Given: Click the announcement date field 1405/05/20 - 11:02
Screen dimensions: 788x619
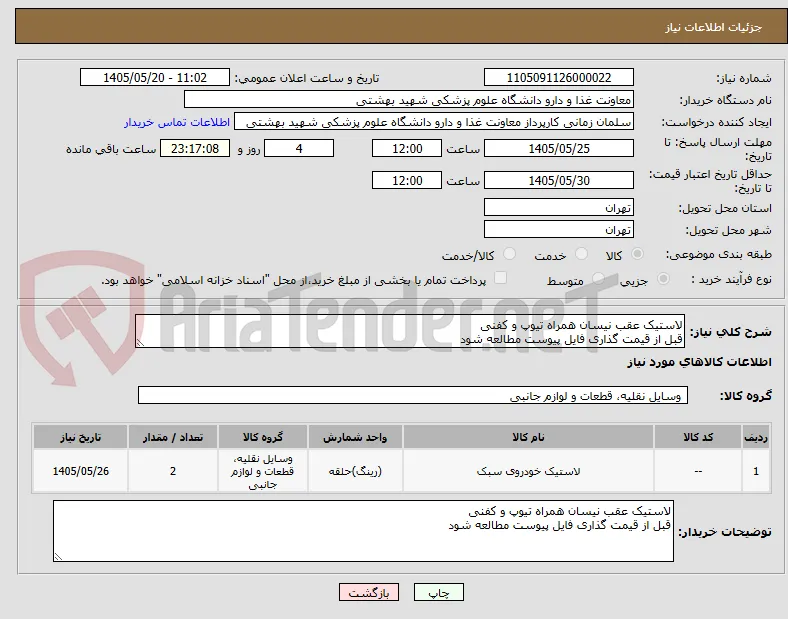Looking at the screenshot, I should (155, 77).
